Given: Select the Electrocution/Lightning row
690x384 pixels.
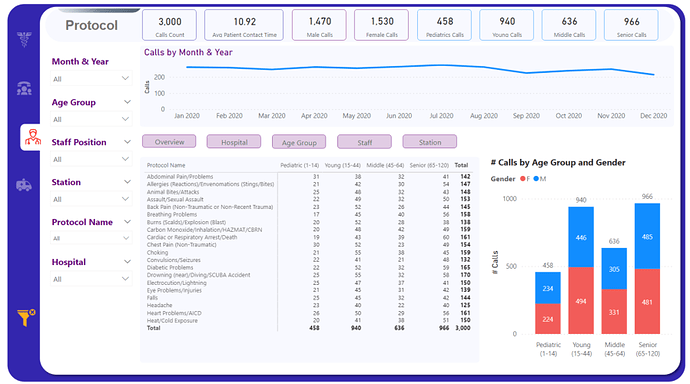Looking at the screenshot, I should click(x=308, y=283).
